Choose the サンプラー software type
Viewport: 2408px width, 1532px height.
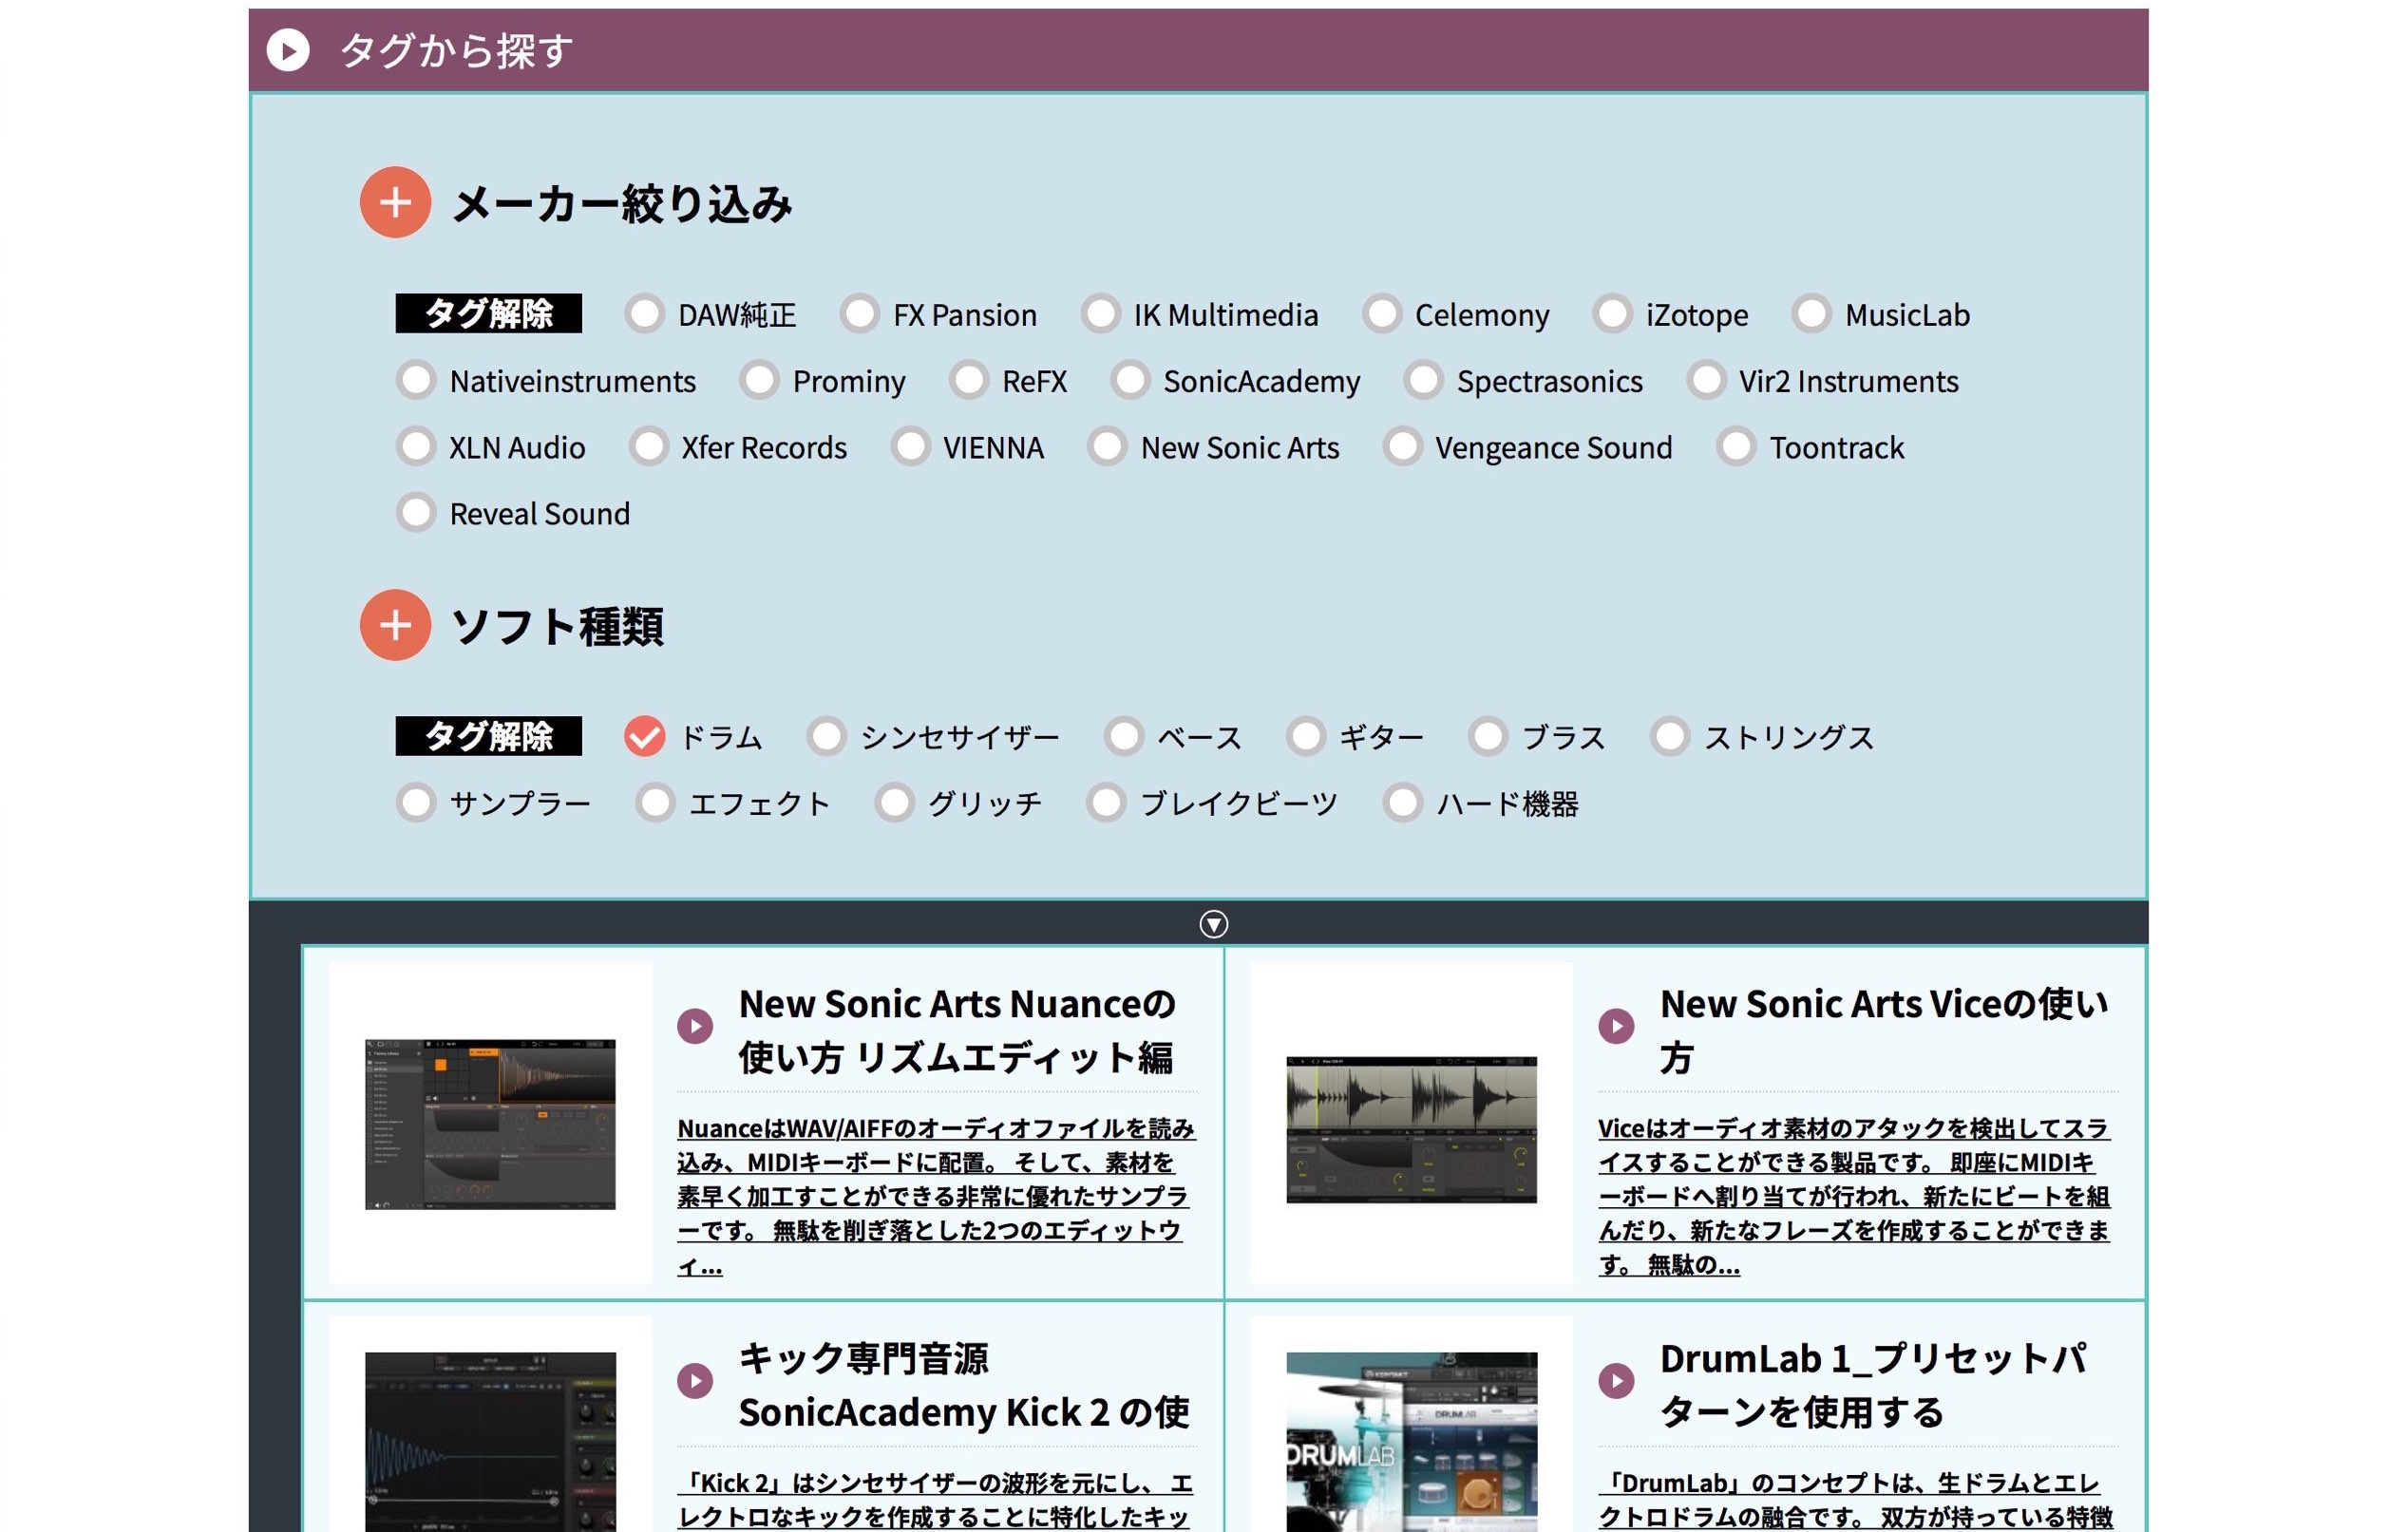[416, 802]
